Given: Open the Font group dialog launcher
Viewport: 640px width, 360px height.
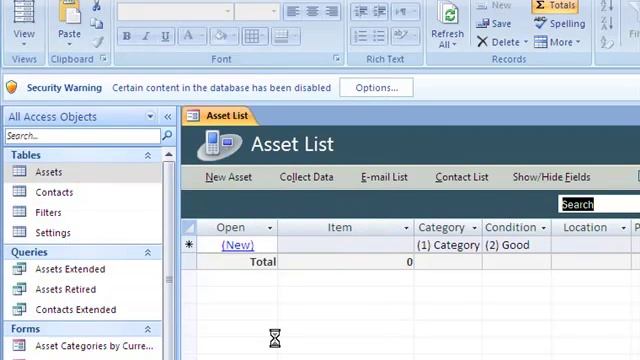Looking at the screenshot, I should coord(337,59).
